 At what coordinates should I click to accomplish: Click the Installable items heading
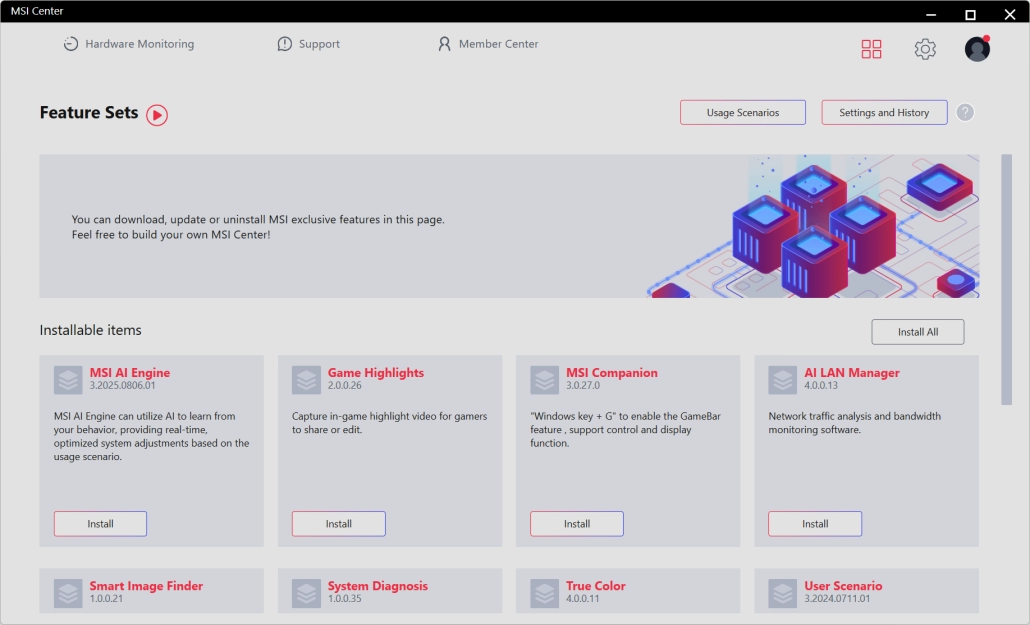[x=91, y=330]
